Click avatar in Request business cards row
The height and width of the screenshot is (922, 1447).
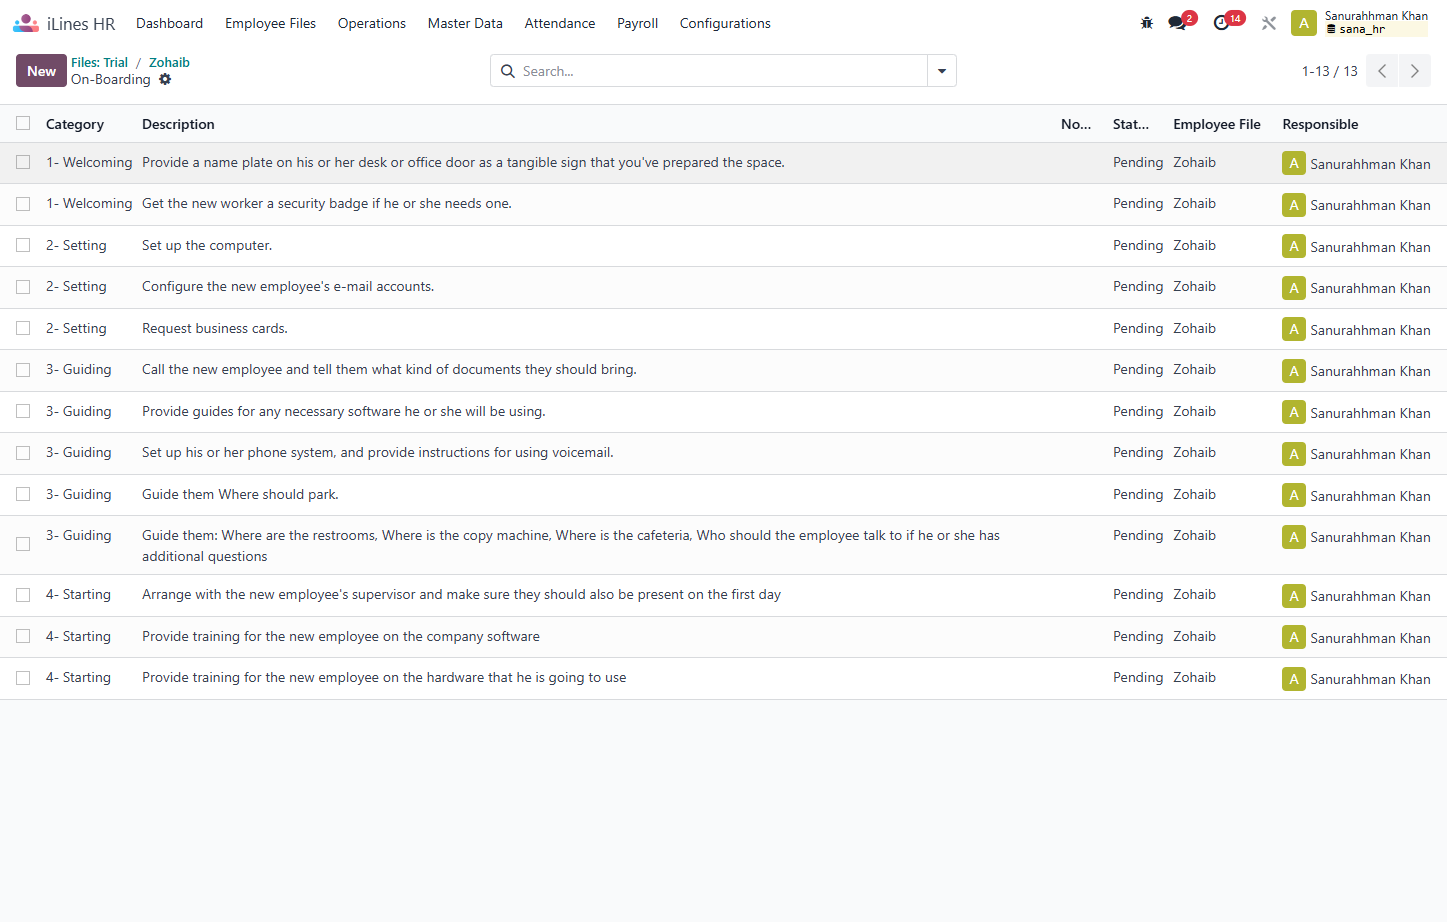coord(1294,329)
